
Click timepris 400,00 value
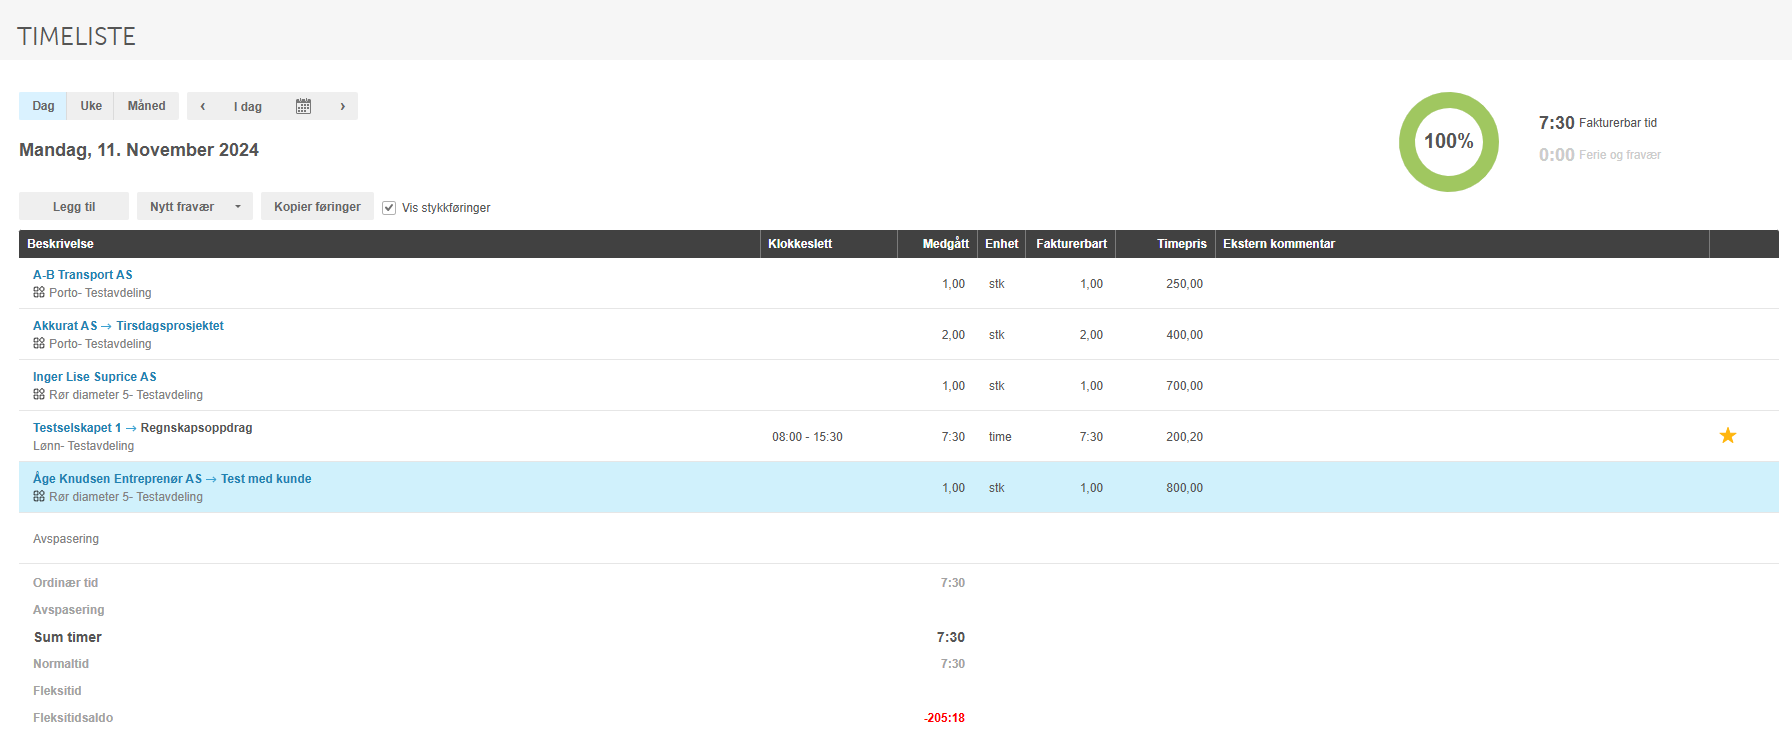(x=1184, y=335)
